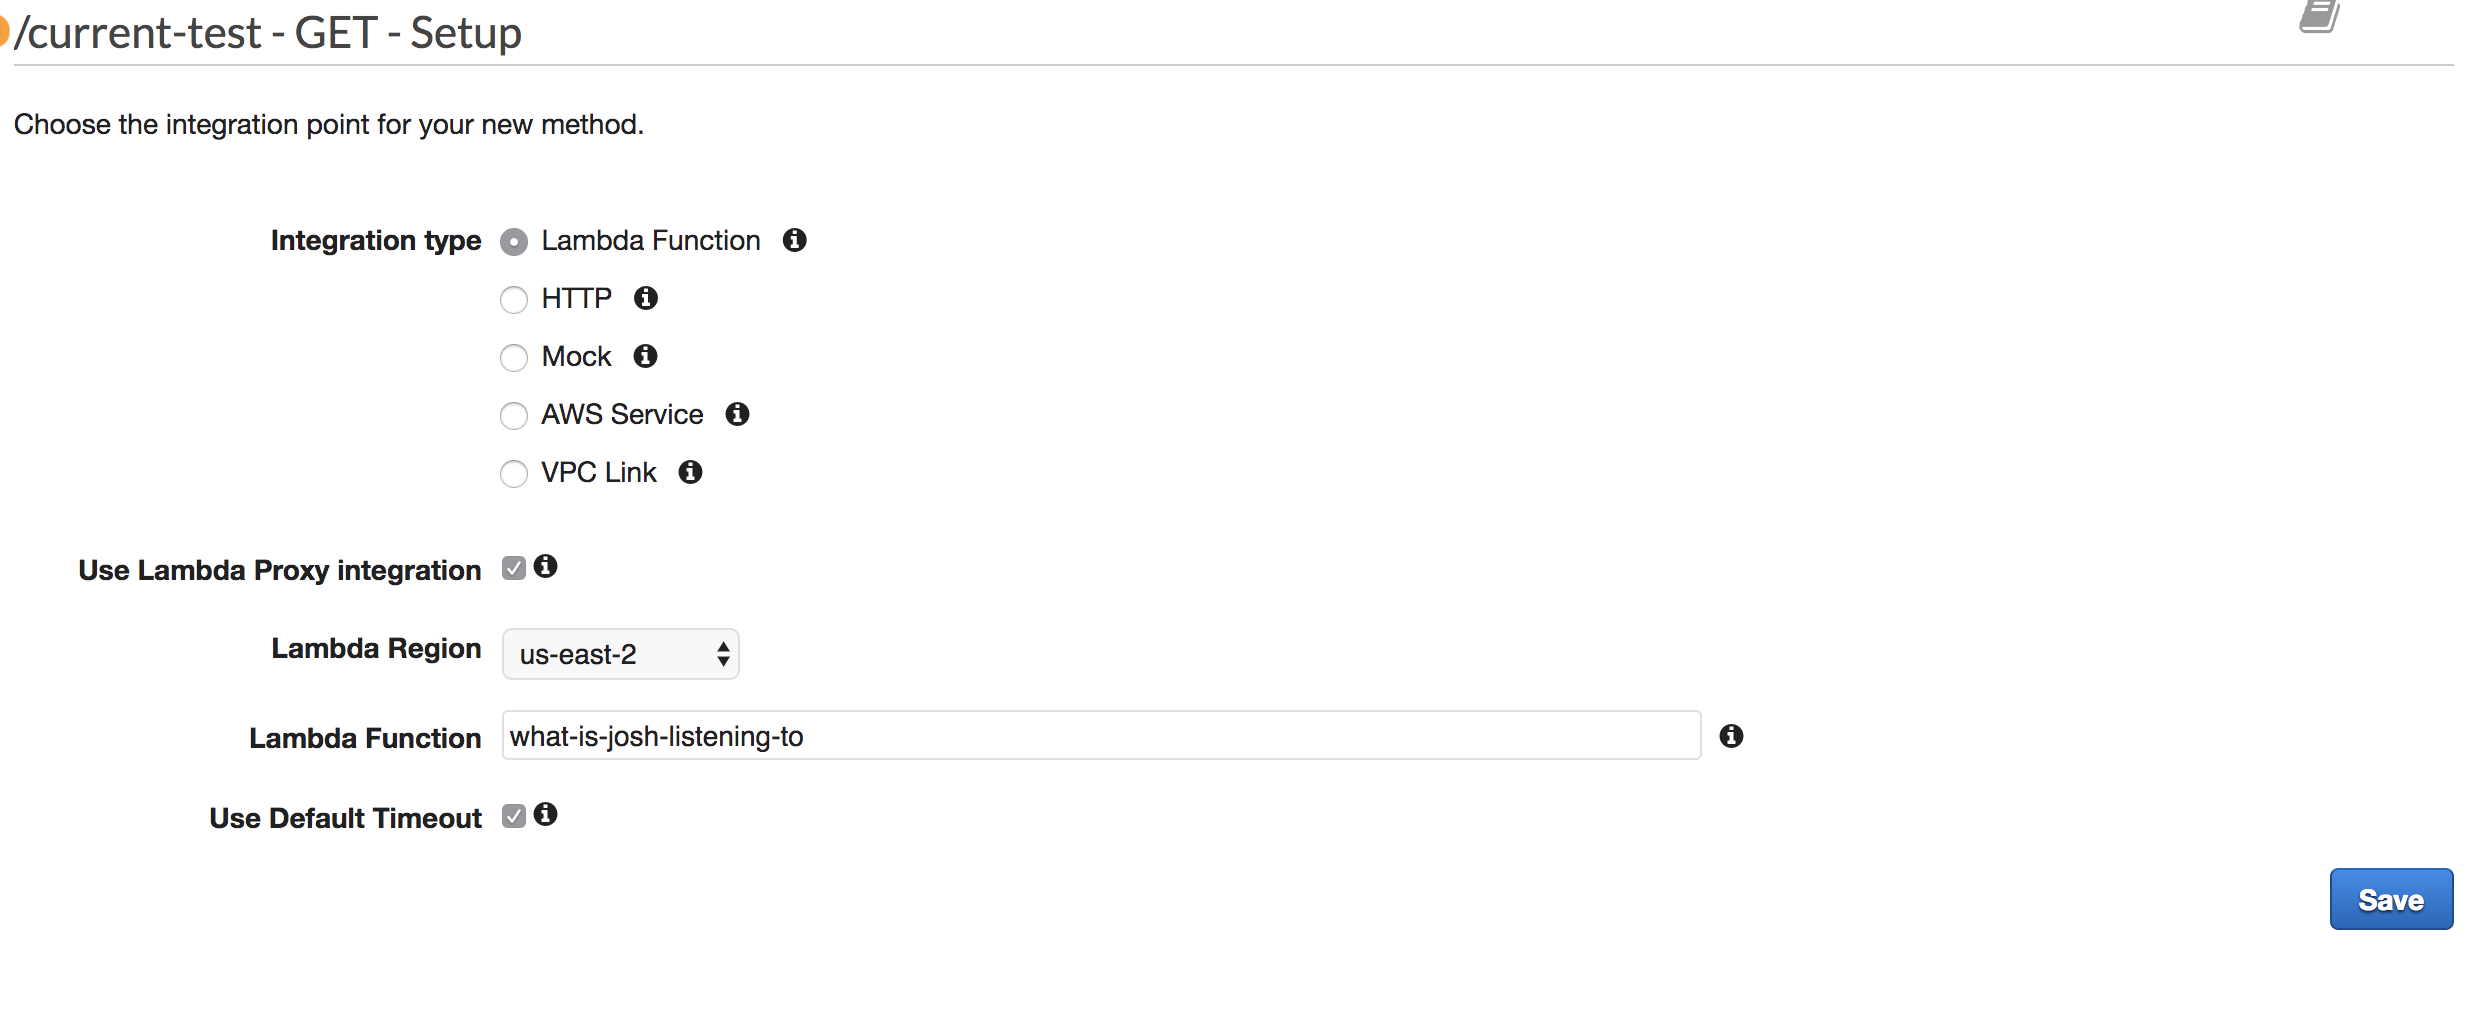This screenshot has width=2474, height=1030.
Task: Select the Mock integration type
Action: [x=514, y=357]
